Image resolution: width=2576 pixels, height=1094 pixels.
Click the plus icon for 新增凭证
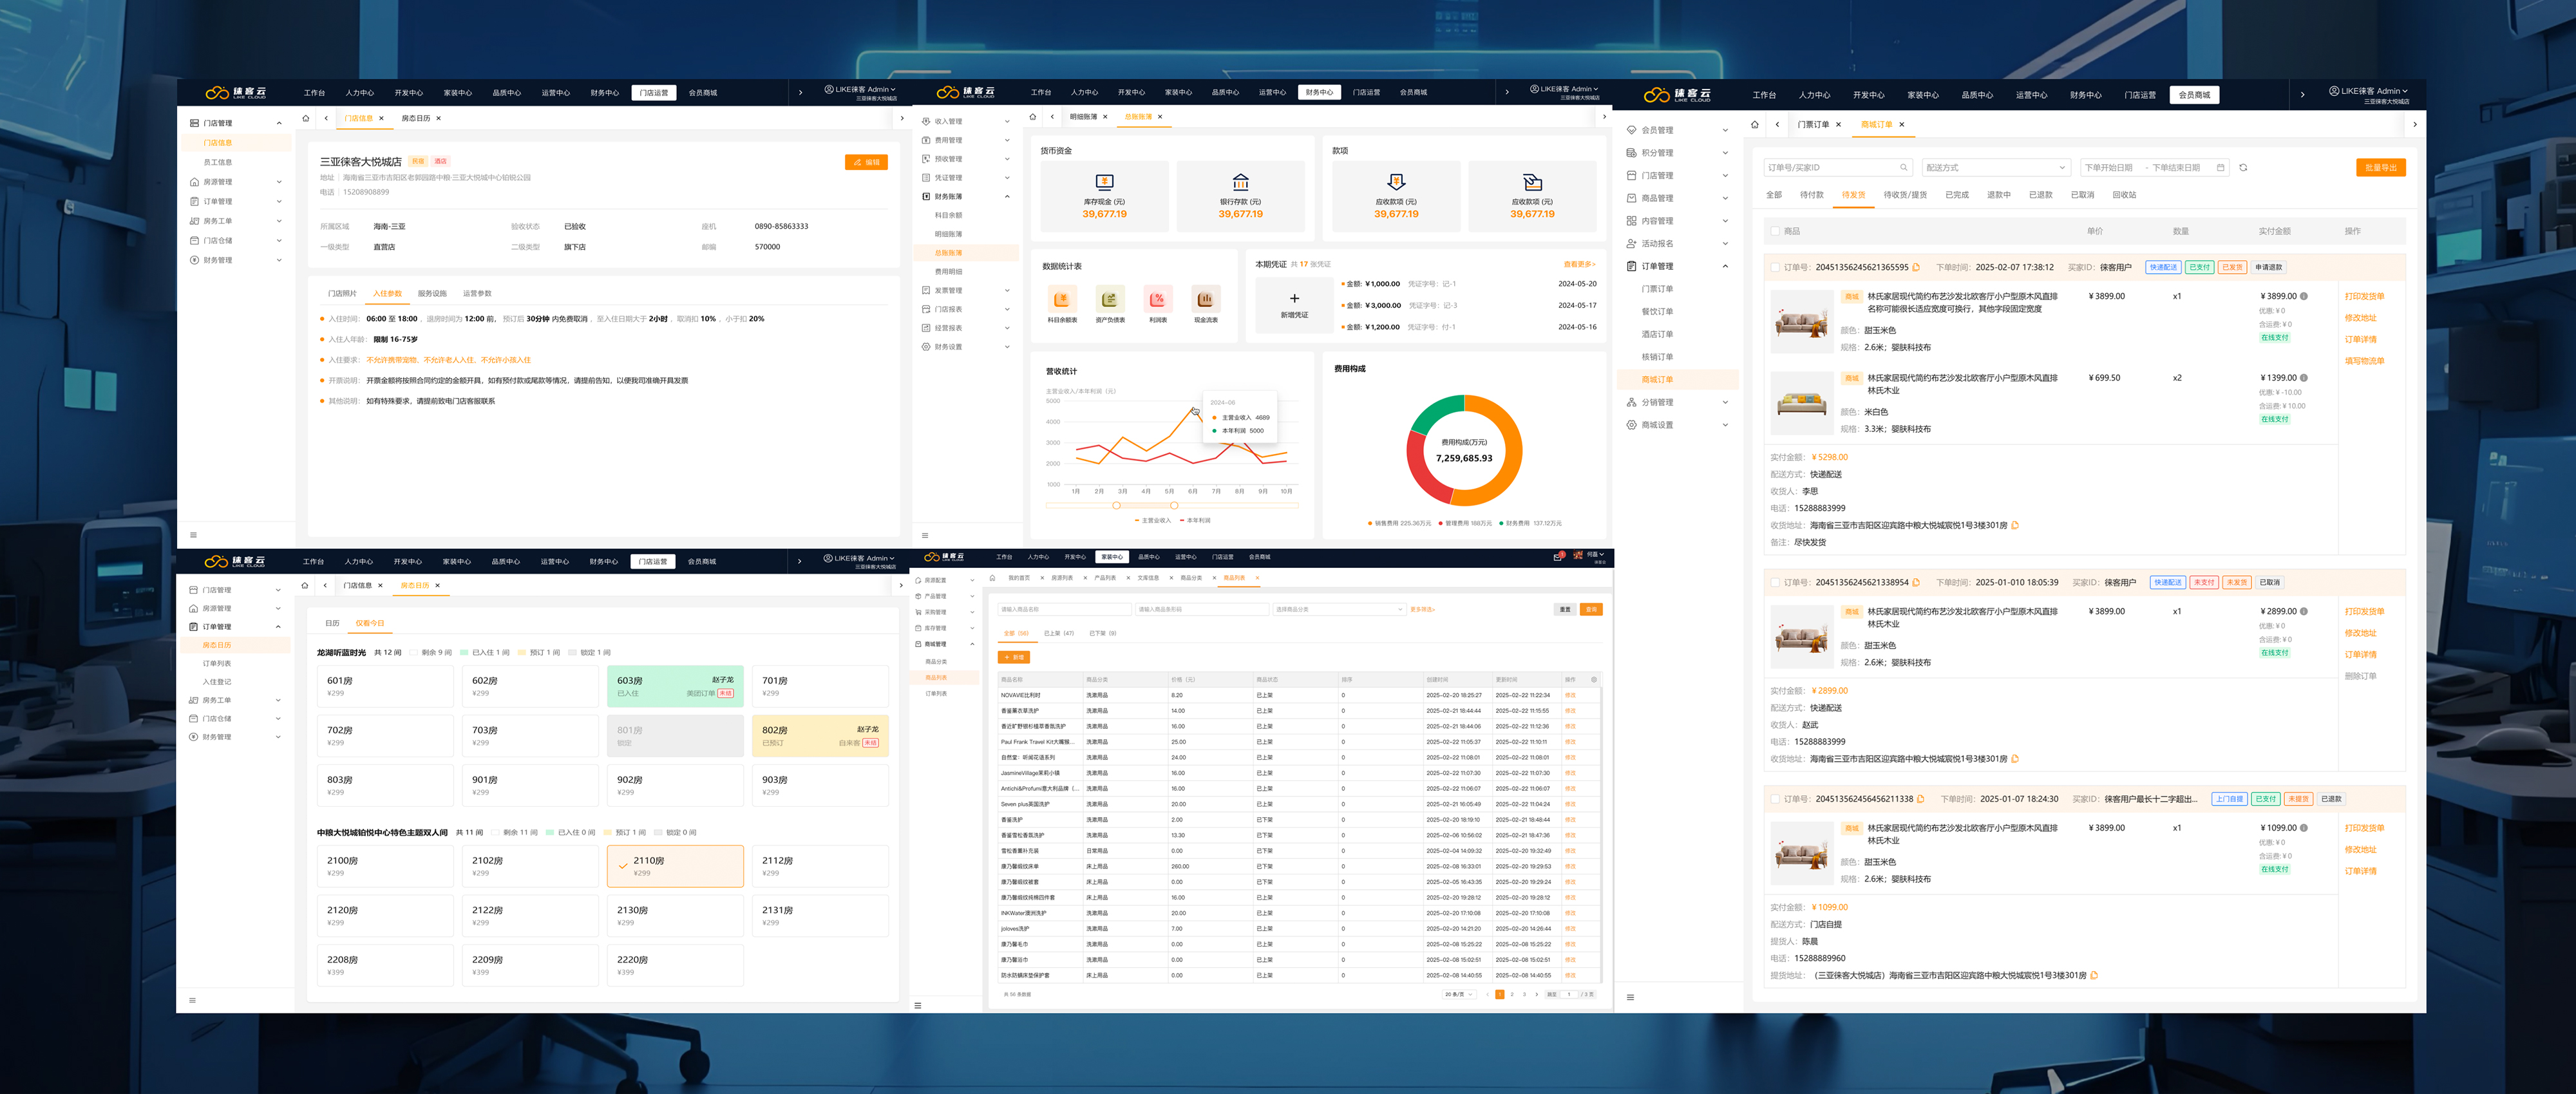(x=1294, y=298)
